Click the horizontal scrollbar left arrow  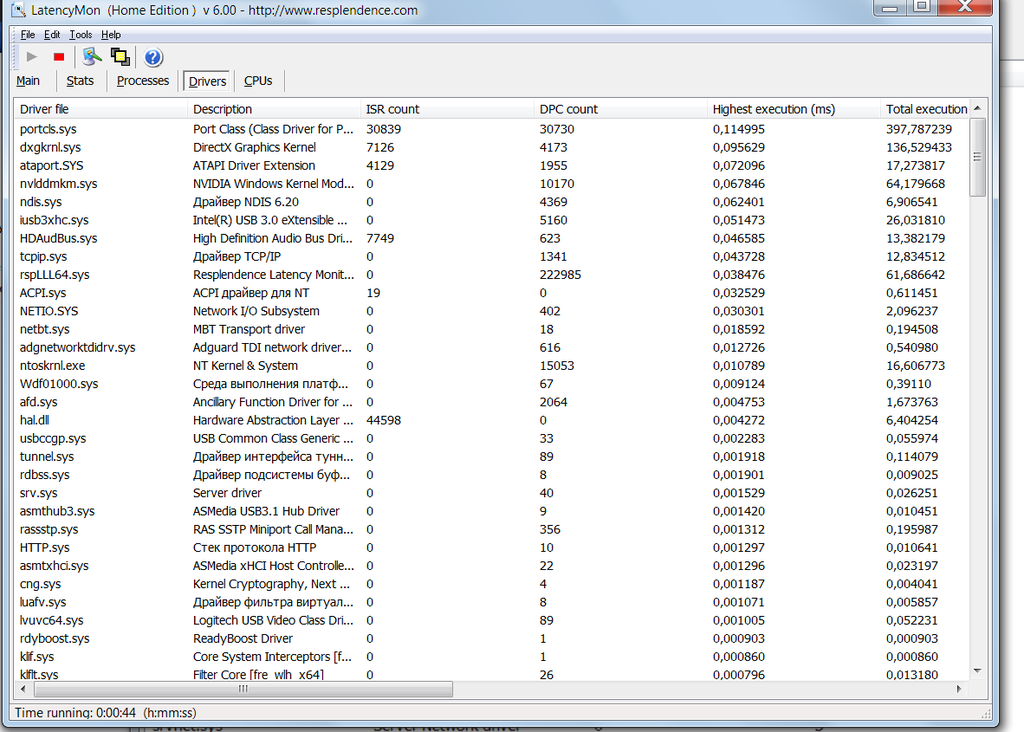click(24, 689)
